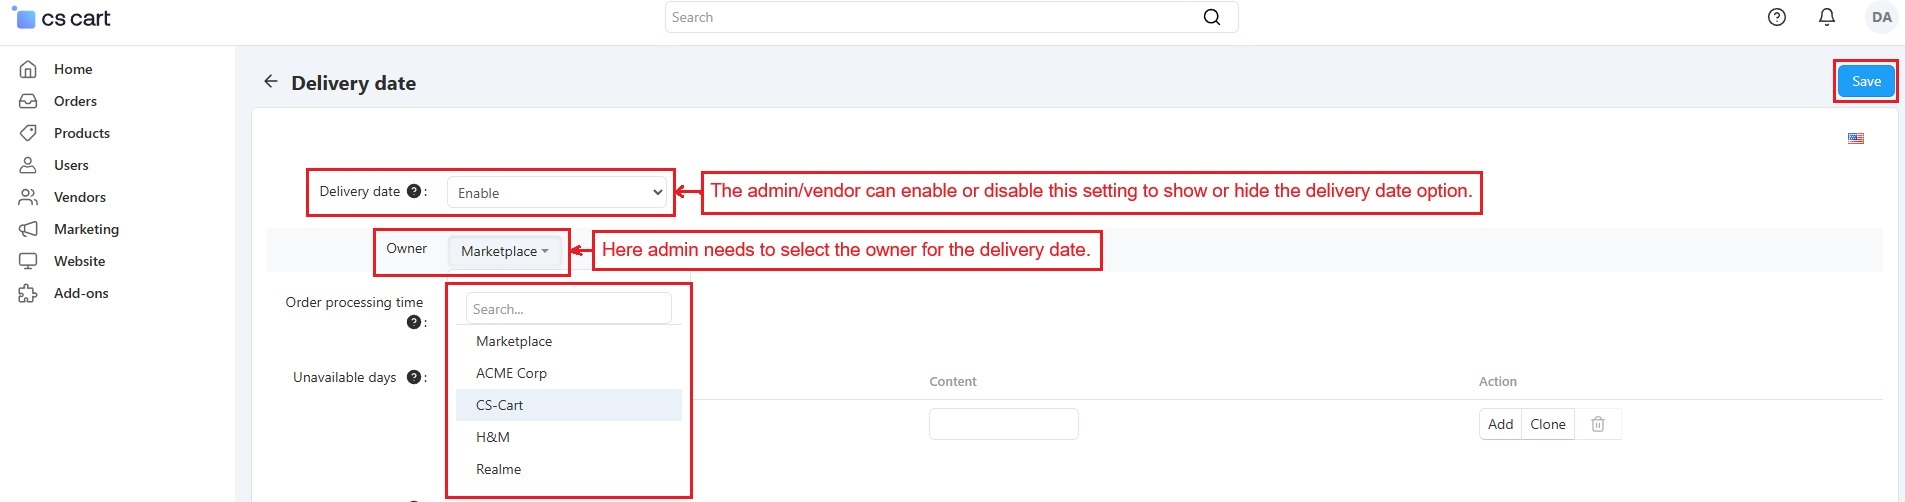
Task: Click the owner Search field
Action: pyautogui.click(x=568, y=309)
